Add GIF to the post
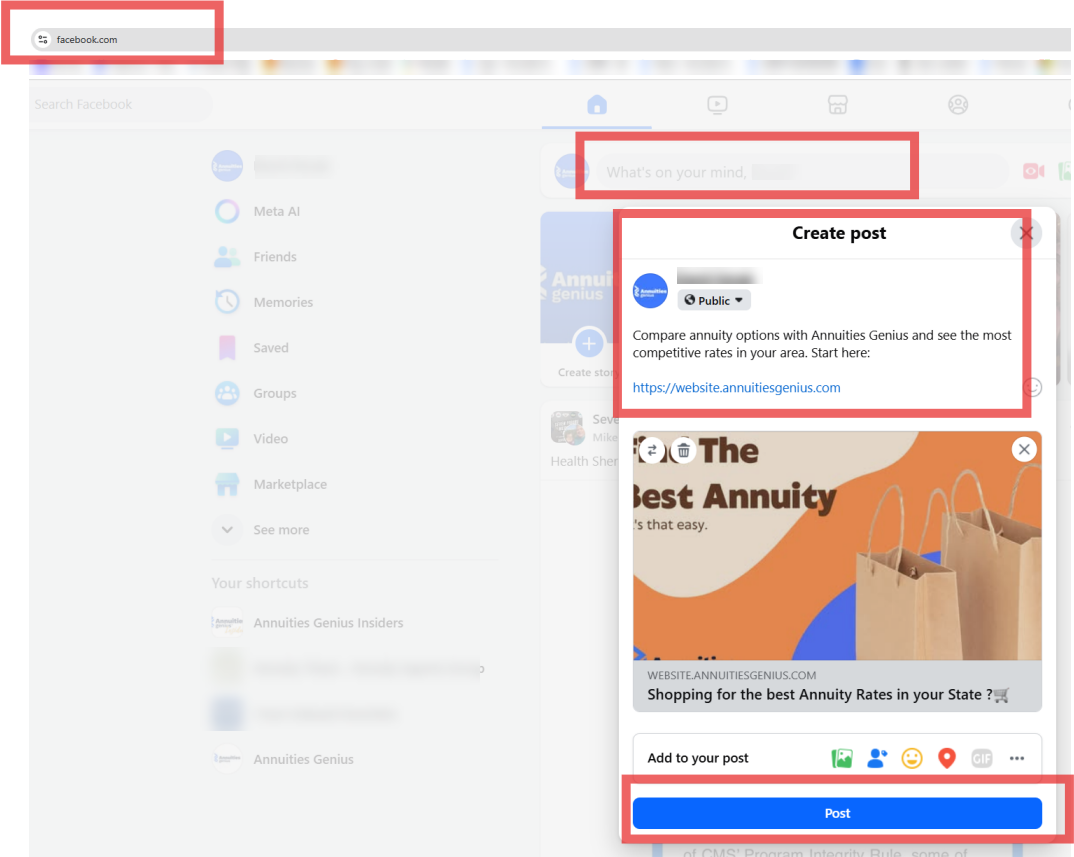This screenshot has width=1074, height=857. (982, 758)
